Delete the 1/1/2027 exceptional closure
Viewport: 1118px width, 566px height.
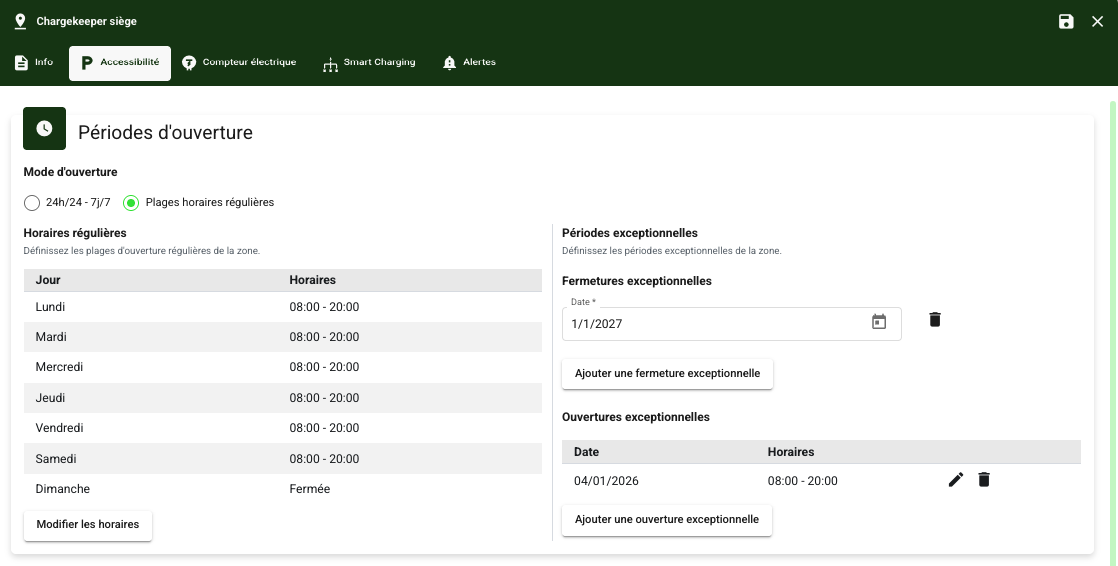pos(935,320)
